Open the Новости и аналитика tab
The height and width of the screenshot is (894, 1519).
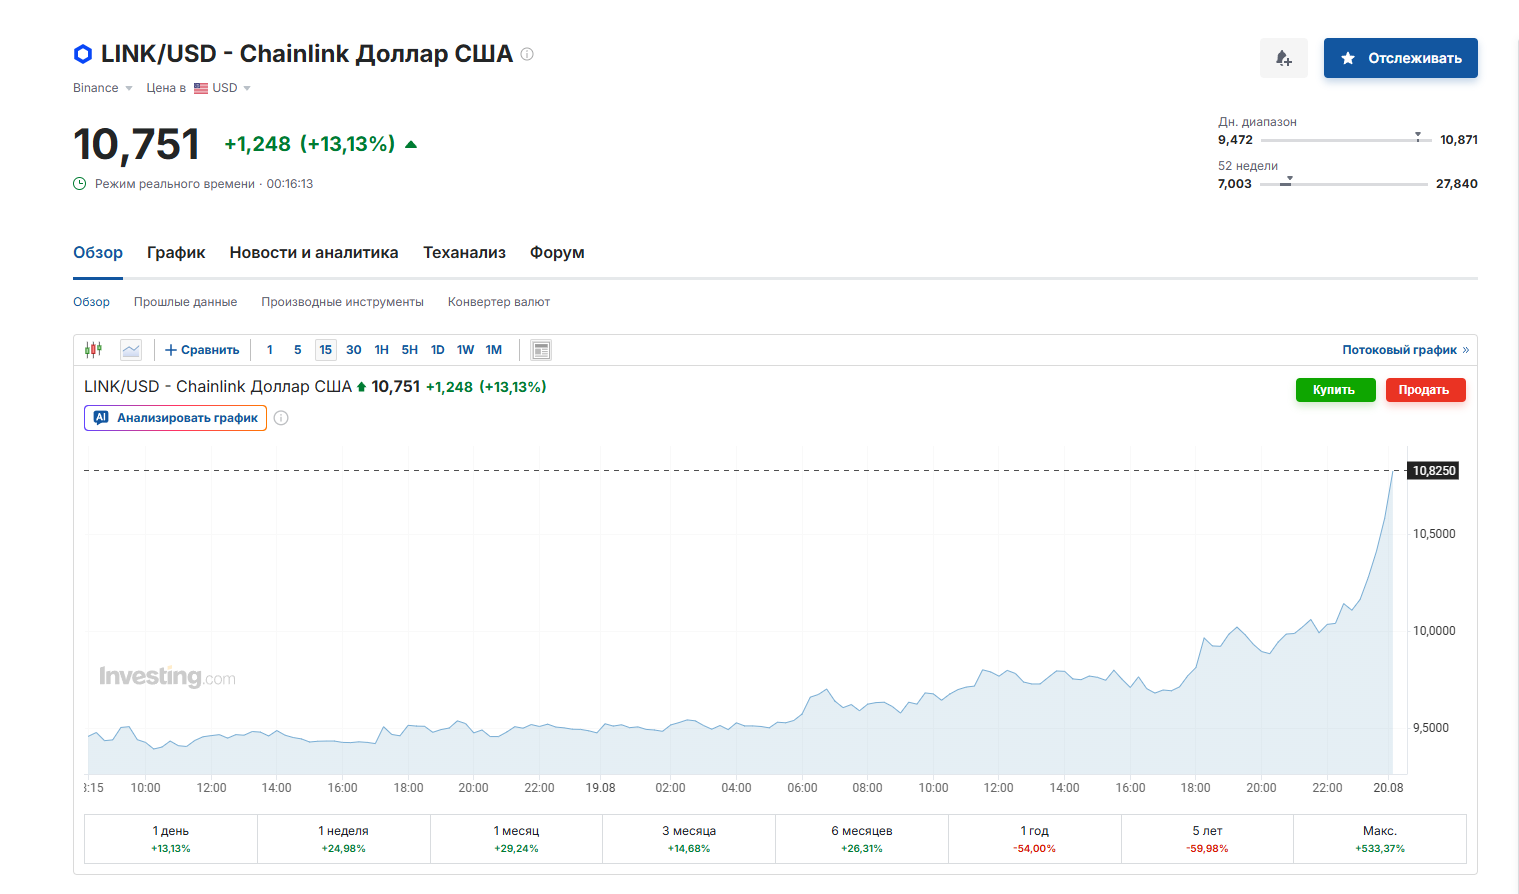point(314,253)
